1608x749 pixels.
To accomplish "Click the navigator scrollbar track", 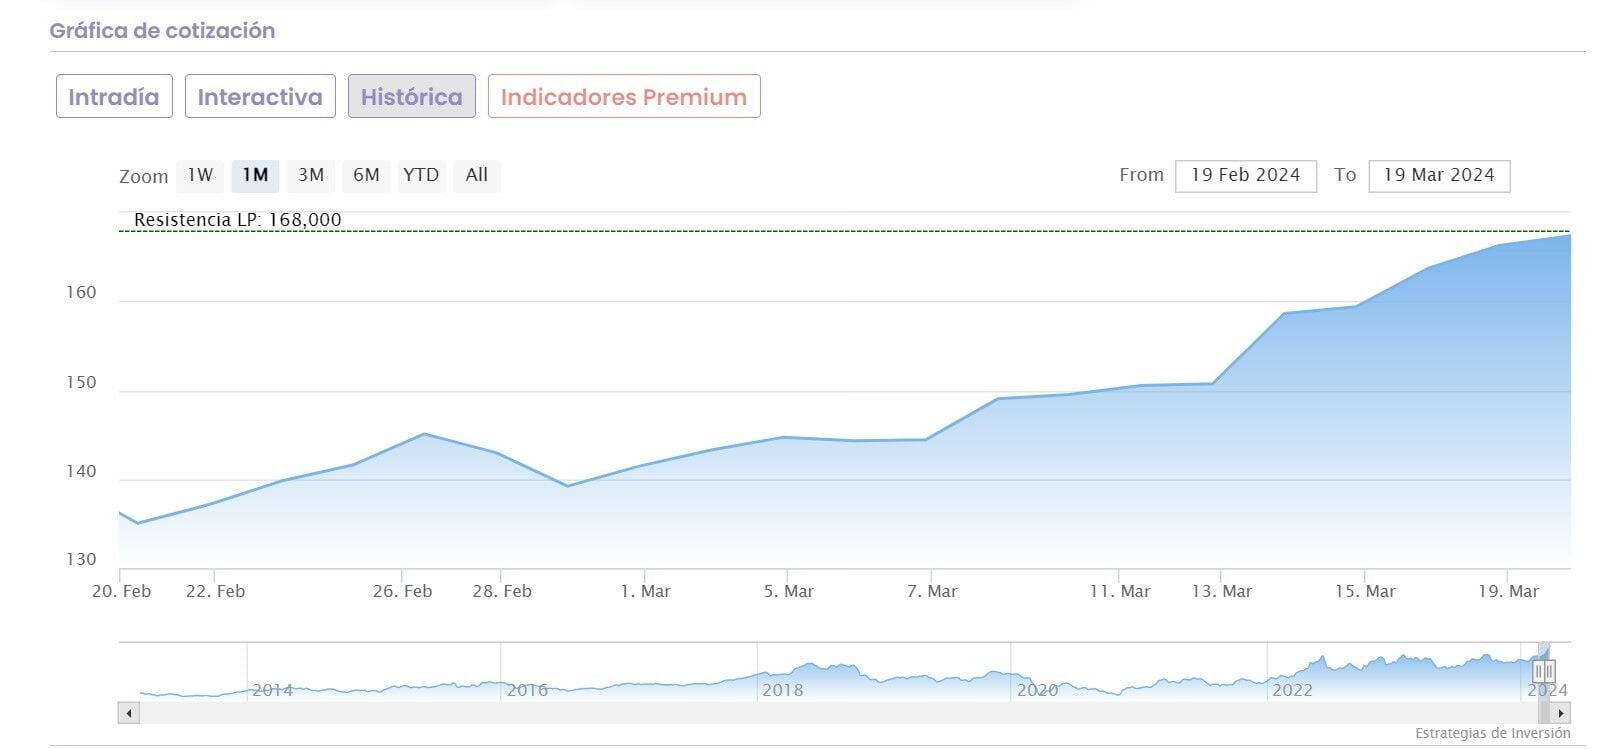I will (800, 713).
